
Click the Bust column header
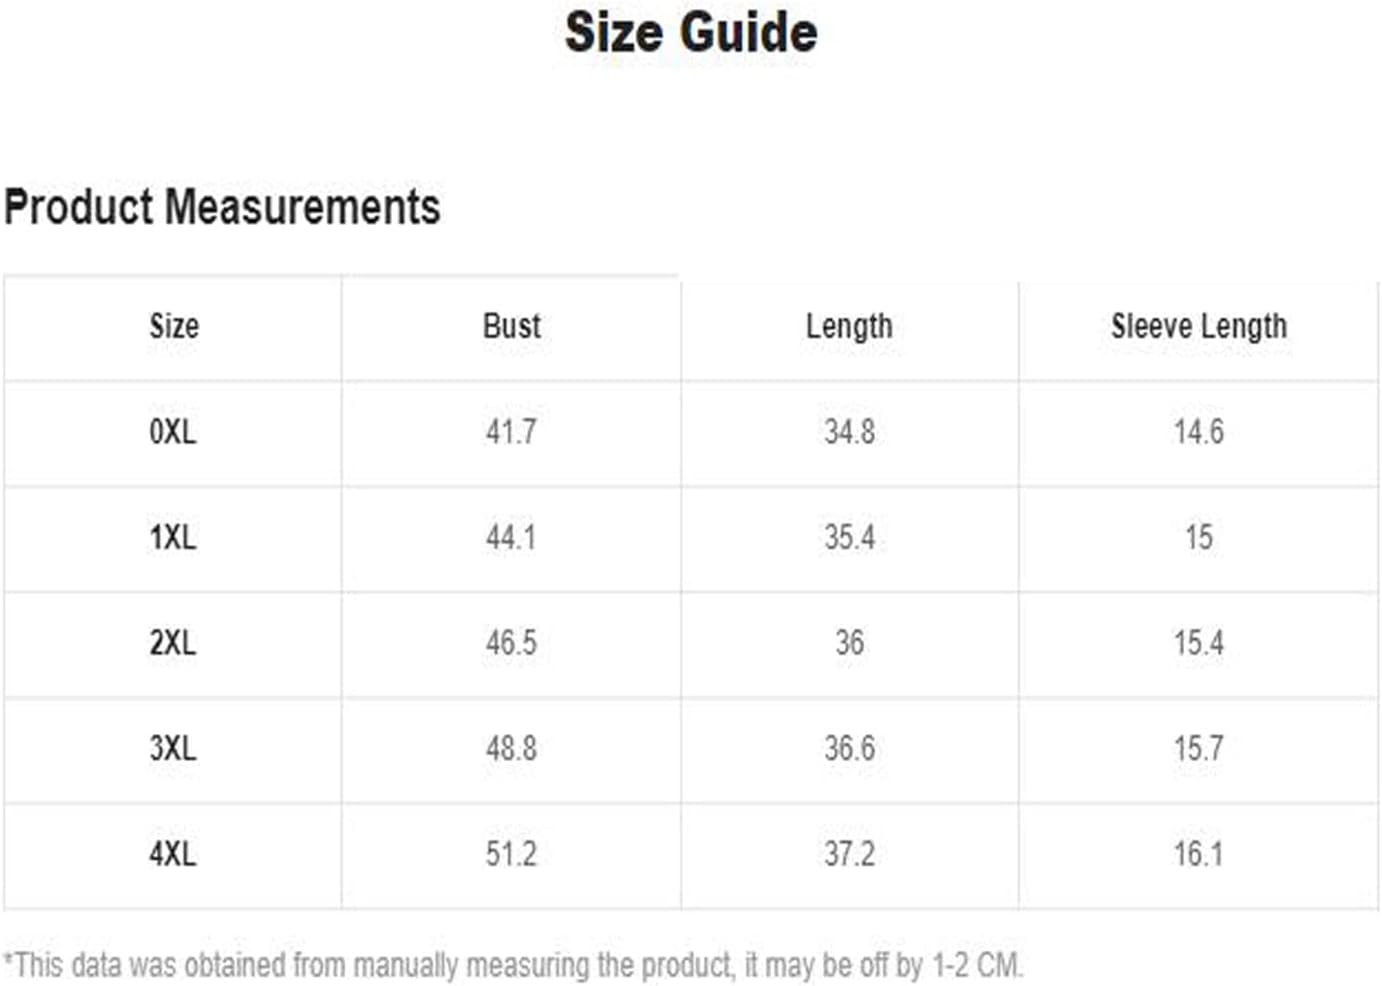pos(511,326)
